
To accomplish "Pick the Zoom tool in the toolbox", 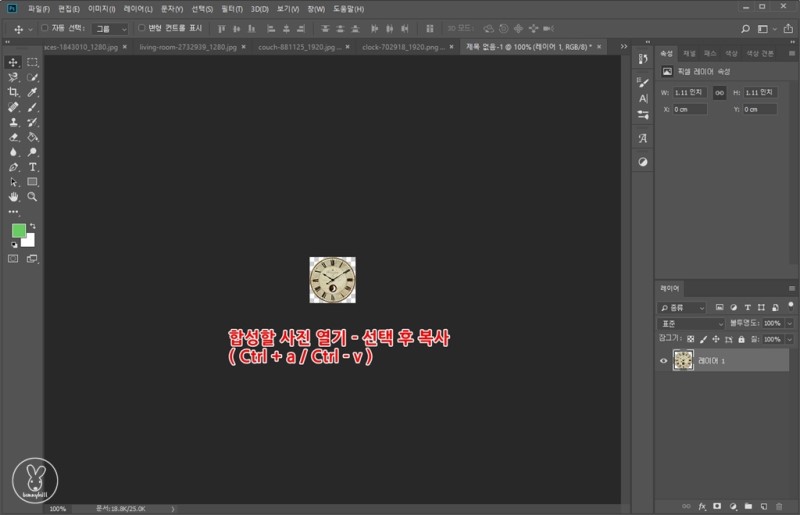I will tap(33, 197).
